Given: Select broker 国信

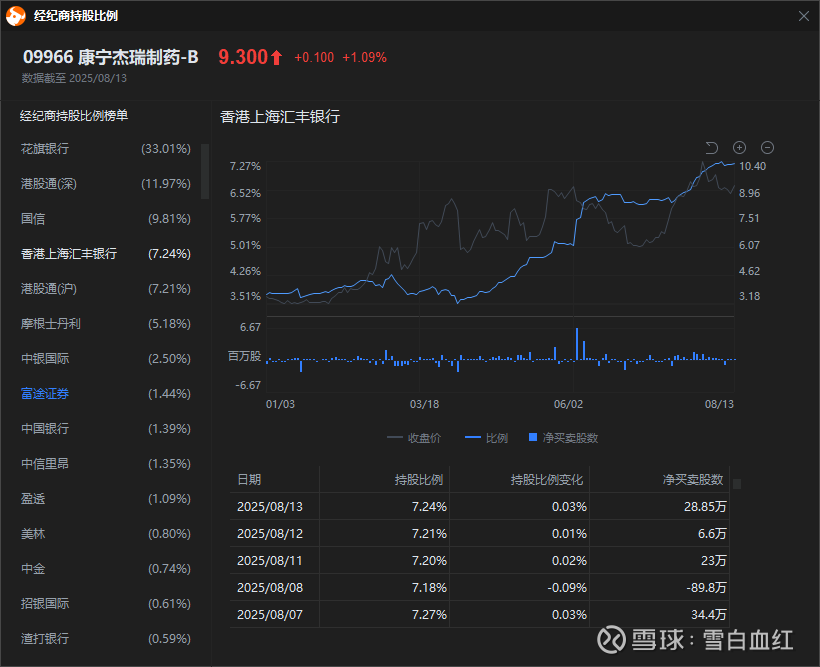Looking at the screenshot, I should (x=106, y=219).
